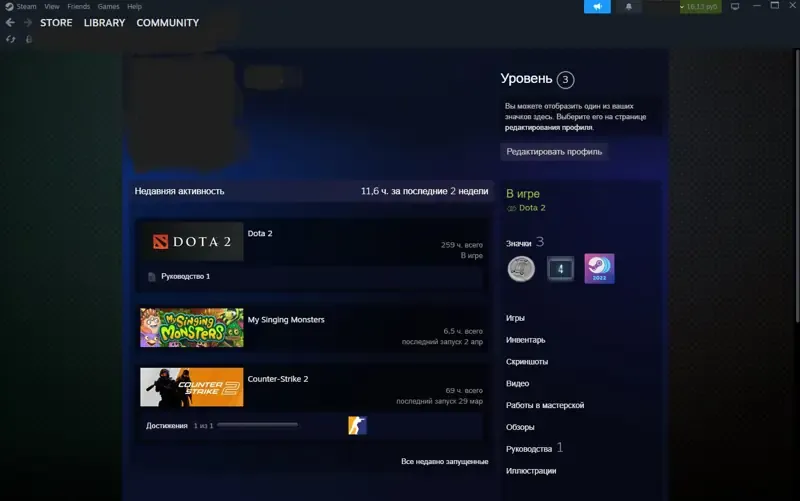Open the Иллюстрации link
Image resolution: width=800 pixels, height=501 pixels.
[x=531, y=471]
